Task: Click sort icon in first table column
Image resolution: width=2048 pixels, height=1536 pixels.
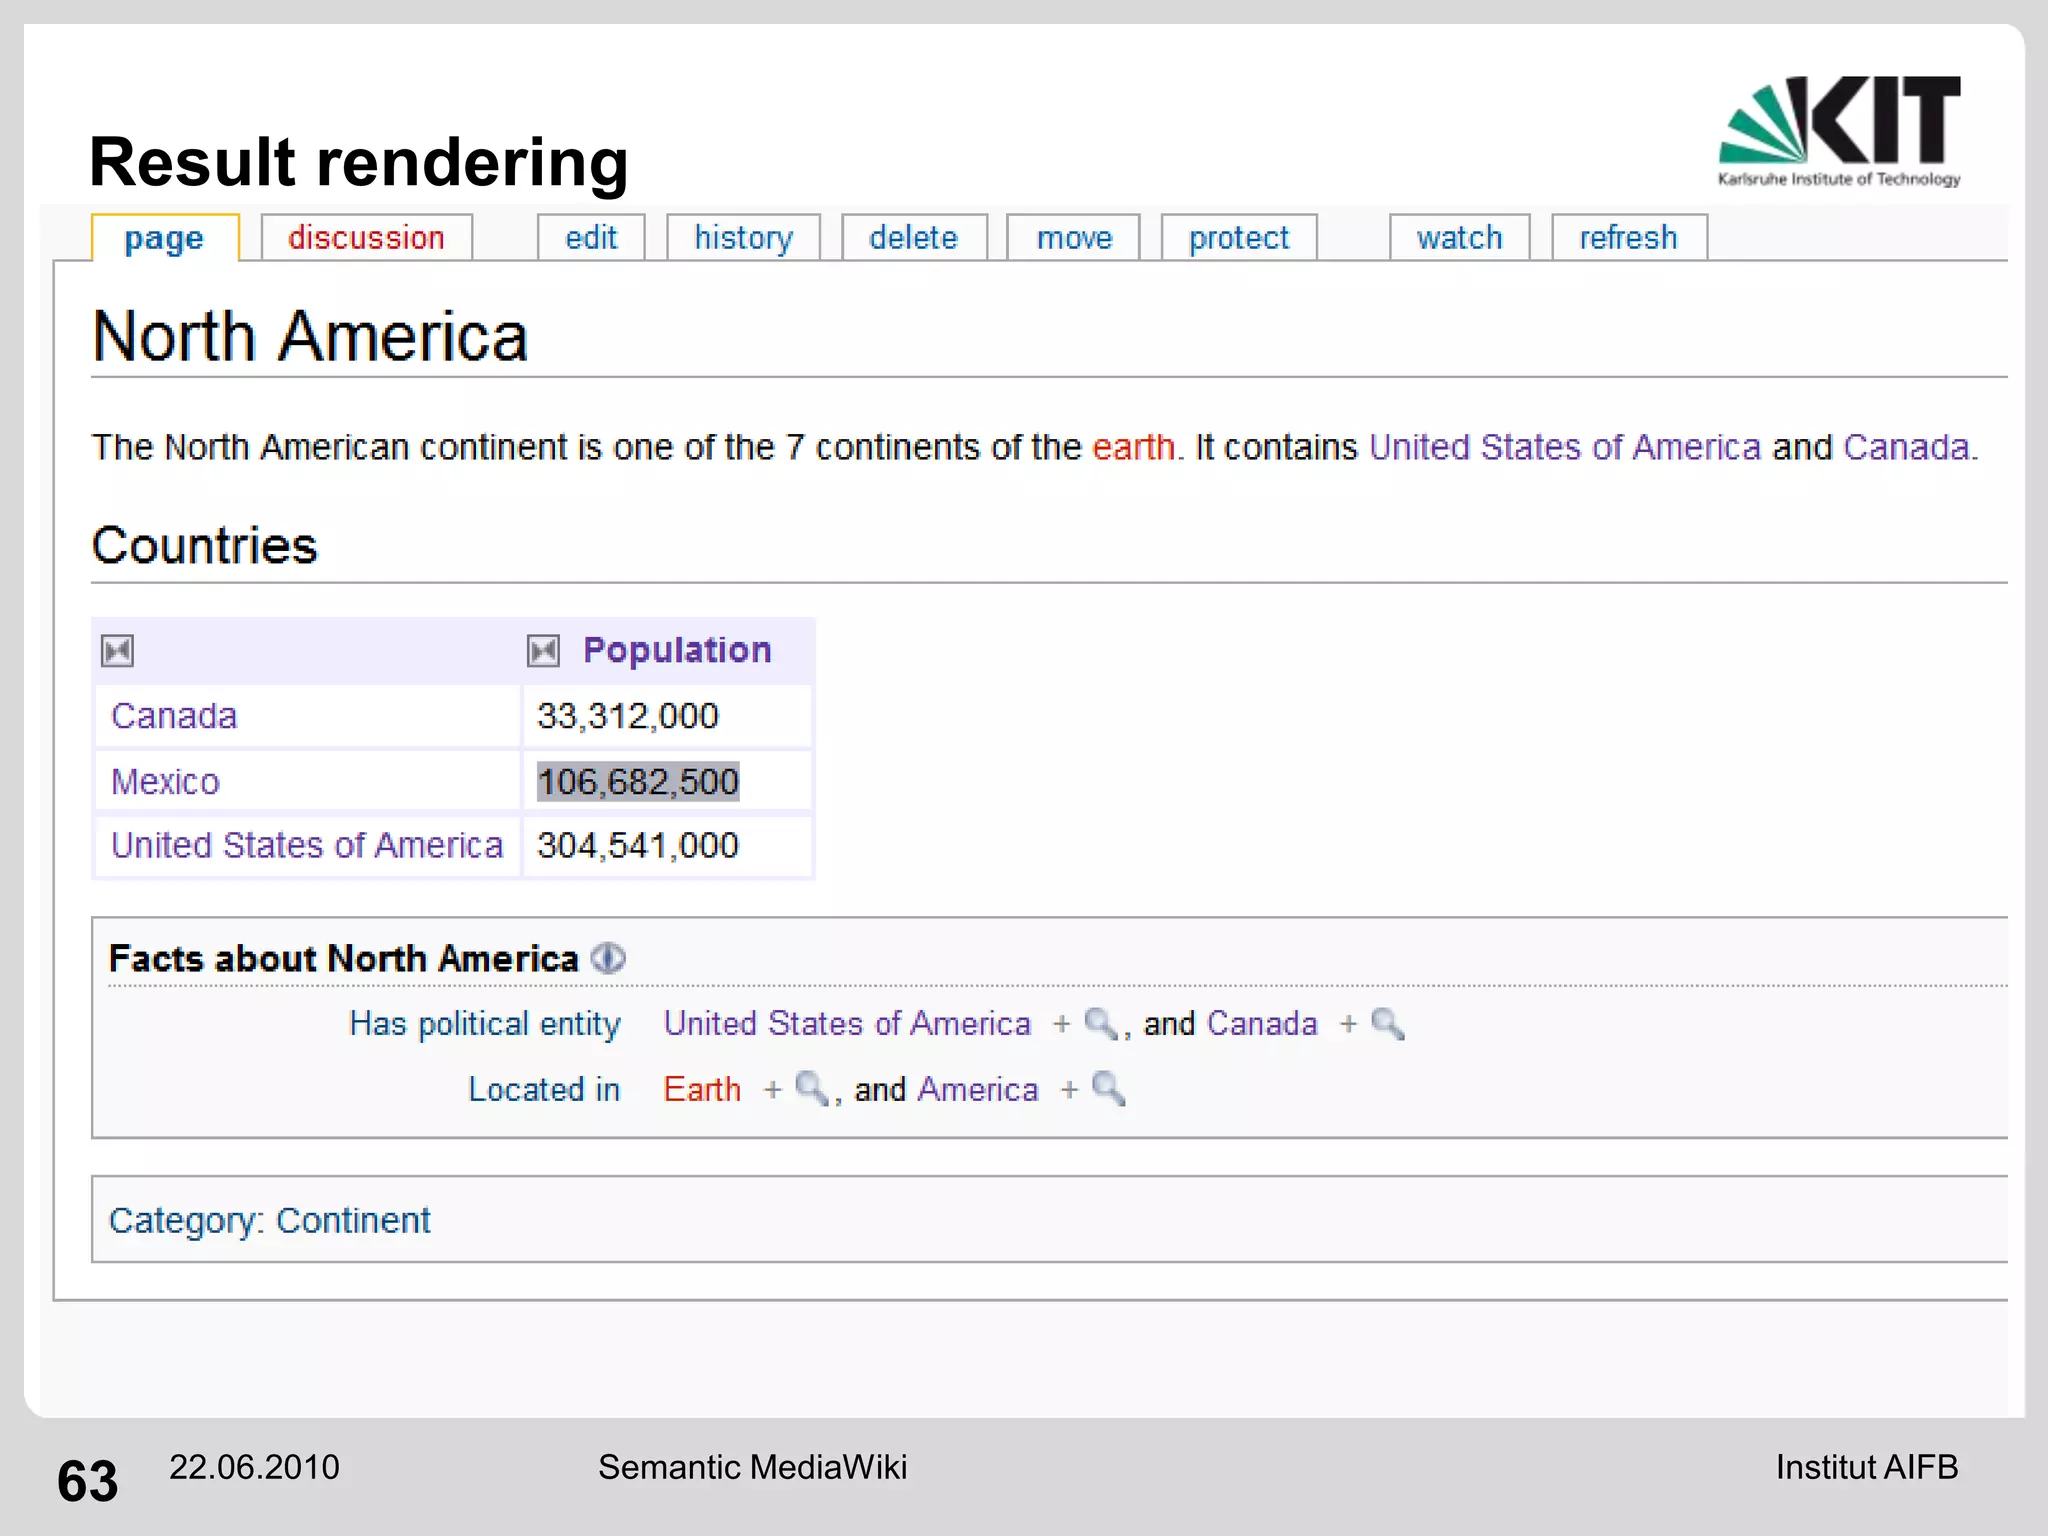Action: coord(118,651)
